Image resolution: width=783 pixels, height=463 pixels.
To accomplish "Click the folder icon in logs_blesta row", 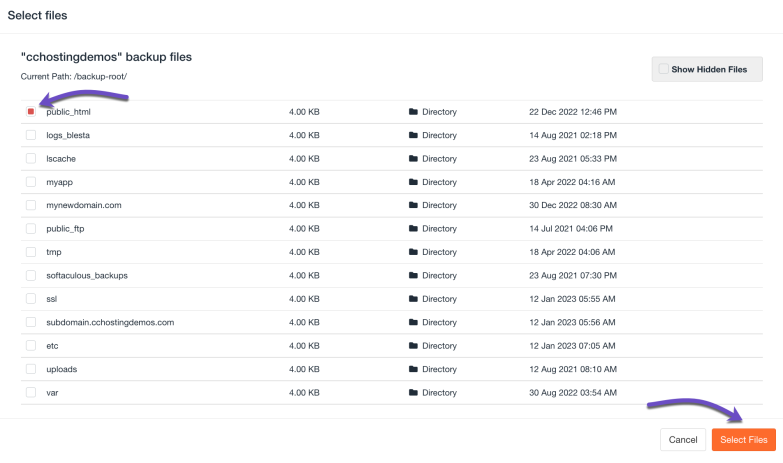I will (x=413, y=135).
